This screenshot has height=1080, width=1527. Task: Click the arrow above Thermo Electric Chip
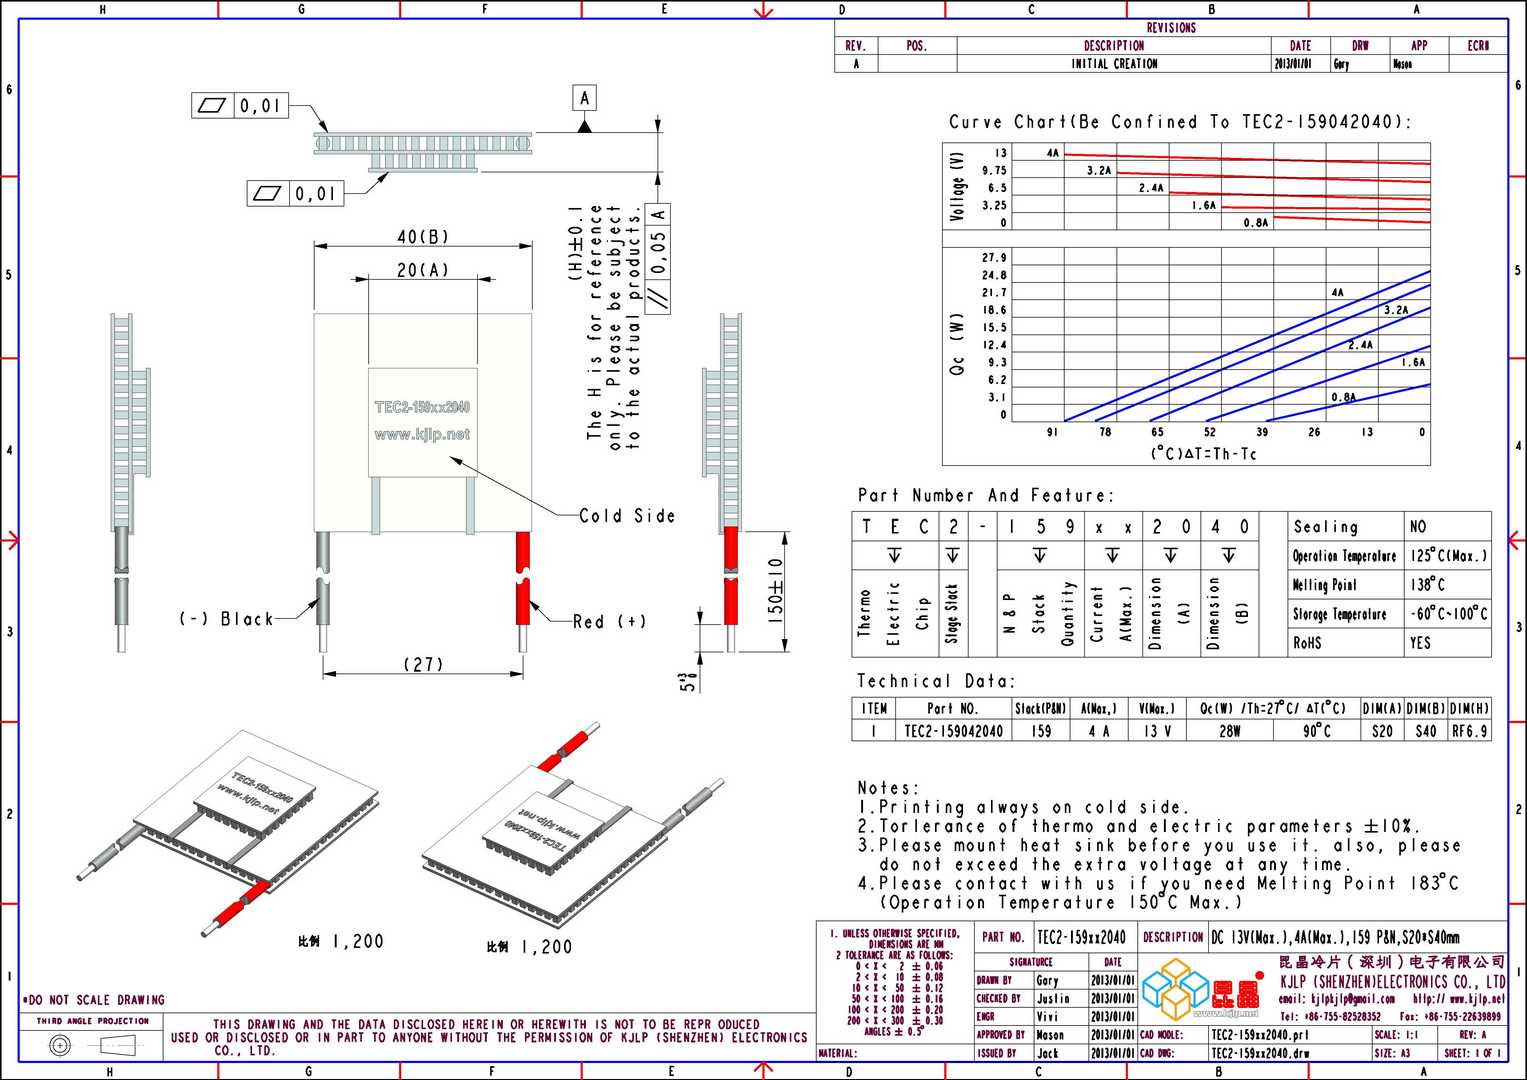click(x=894, y=555)
